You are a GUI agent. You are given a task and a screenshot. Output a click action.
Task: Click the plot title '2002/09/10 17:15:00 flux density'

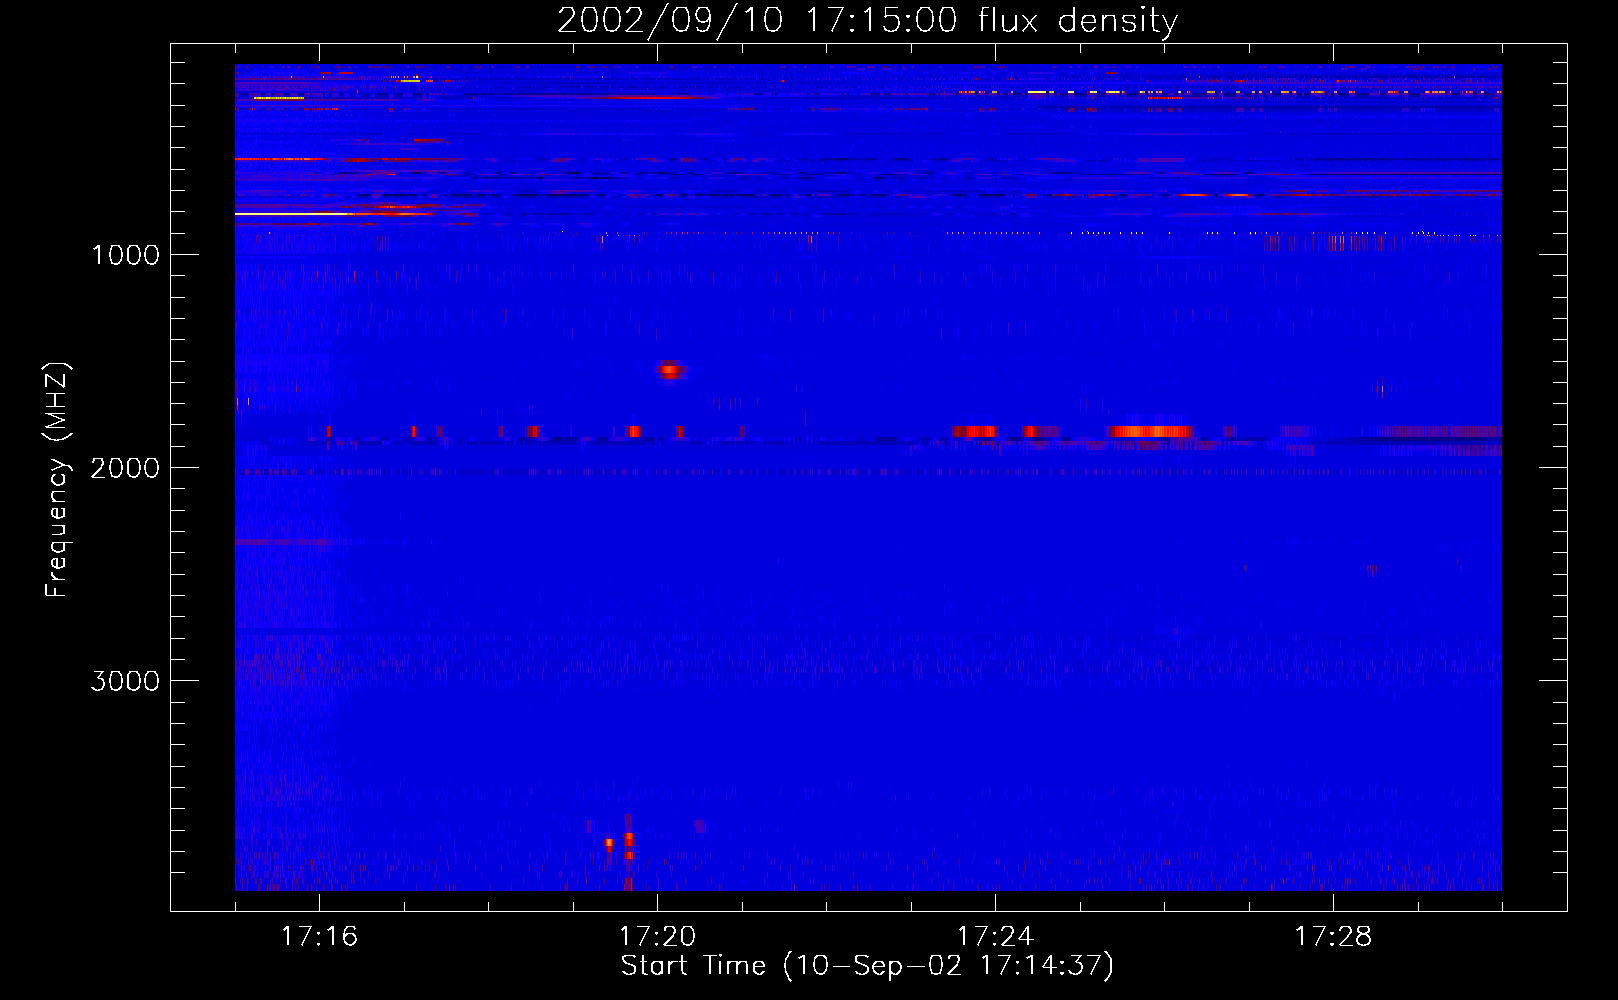pyautogui.click(x=867, y=20)
